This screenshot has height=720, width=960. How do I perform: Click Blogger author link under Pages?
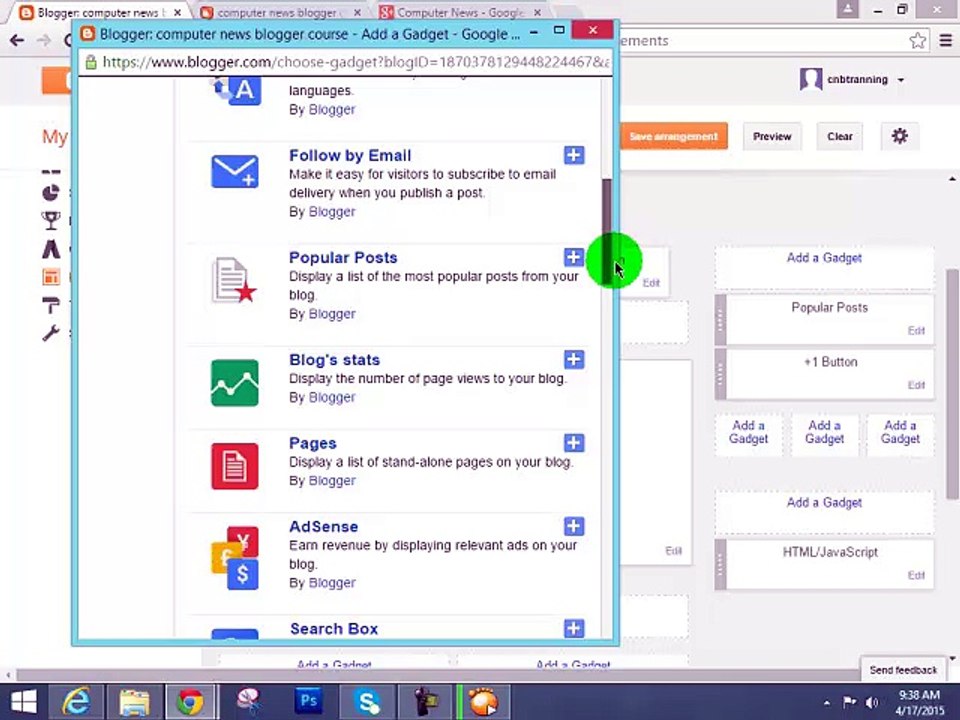(x=332, y=481)
